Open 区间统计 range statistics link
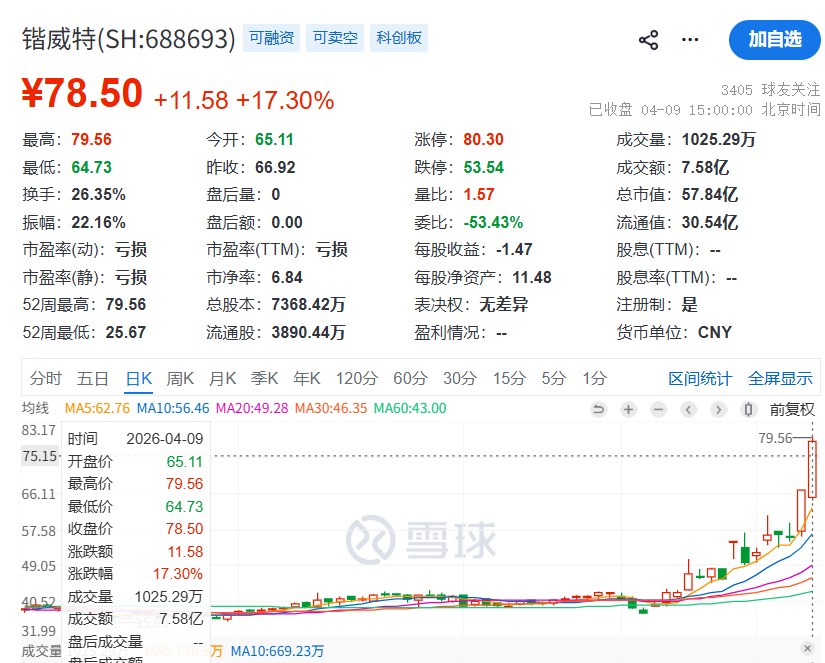Image resolution: width=825 pixels, height=663 pixels. 700,378
